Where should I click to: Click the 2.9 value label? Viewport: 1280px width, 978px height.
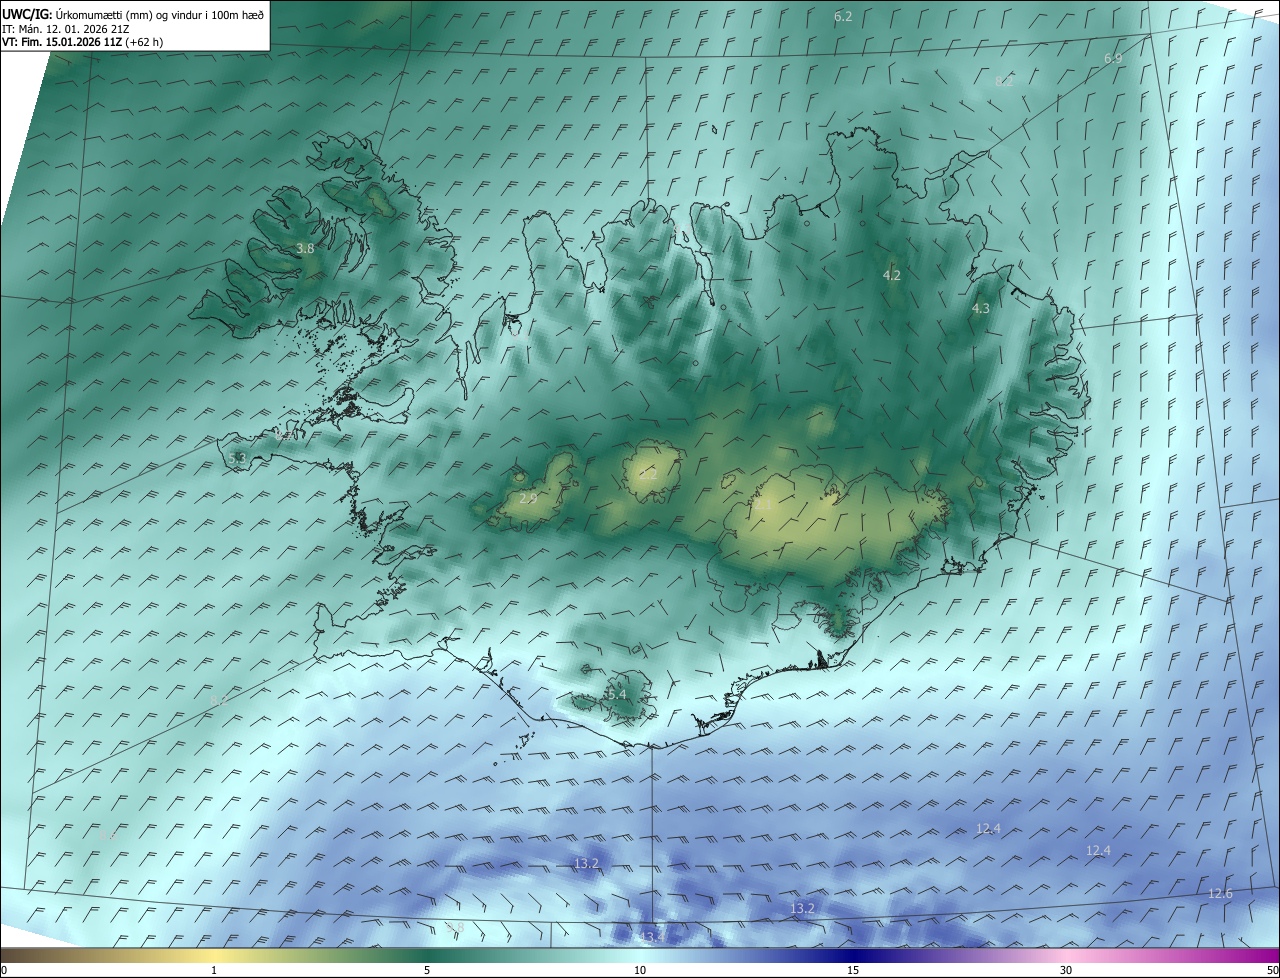point(529,497)
